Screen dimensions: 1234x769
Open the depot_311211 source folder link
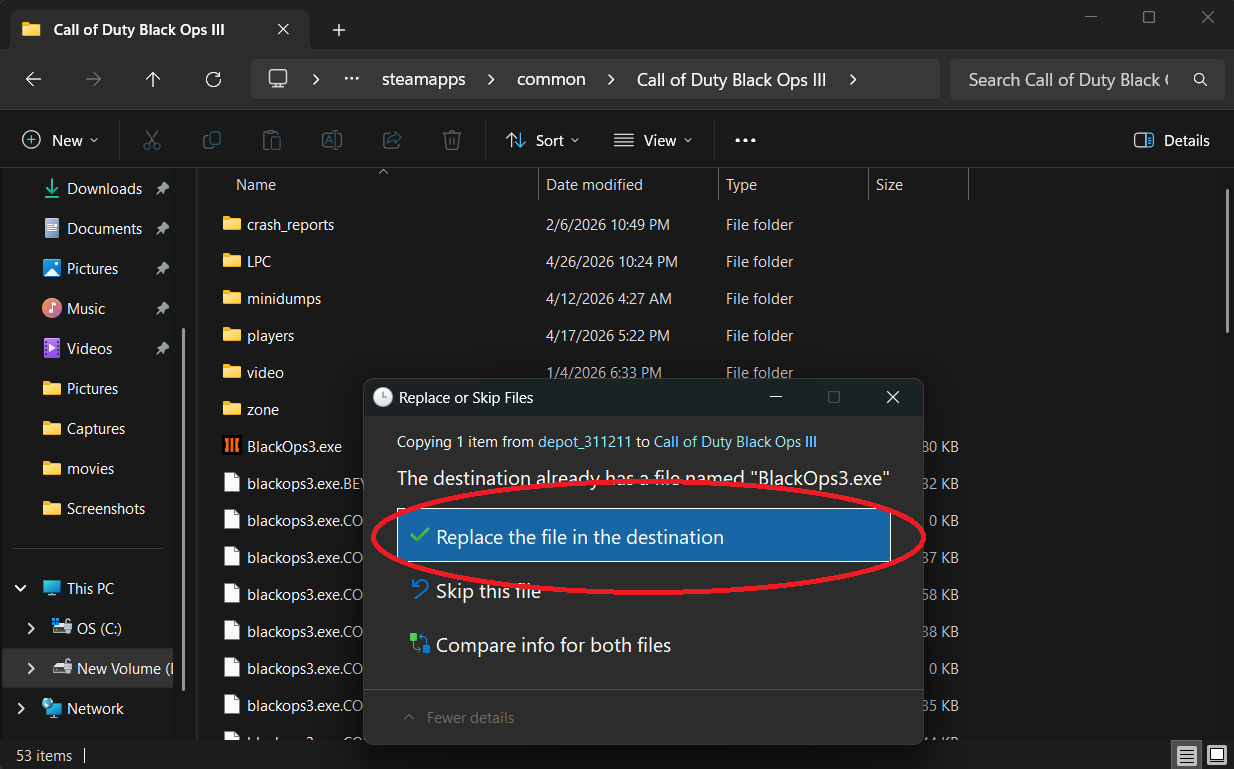(x=585, y=442)
